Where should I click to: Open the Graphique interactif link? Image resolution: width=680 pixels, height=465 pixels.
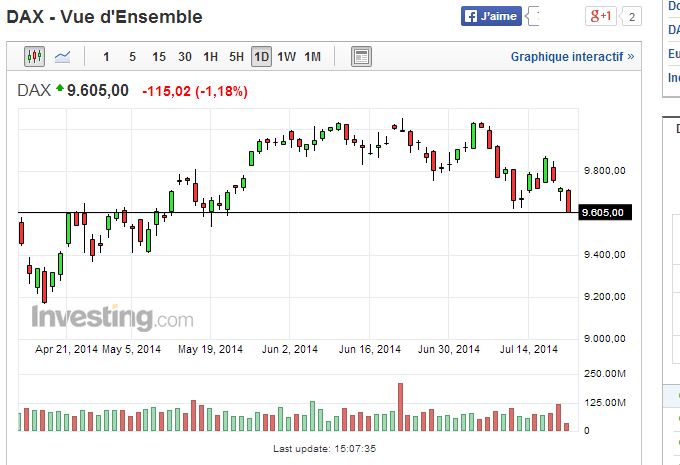[x=572, y=56]
